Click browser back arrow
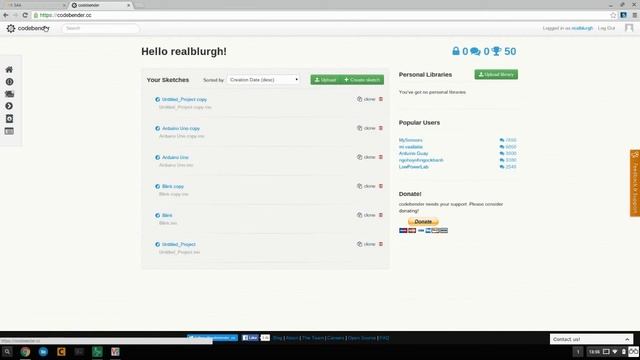This screenshot has width=640, height=360. pyautogui.click(x=6, y=15)
